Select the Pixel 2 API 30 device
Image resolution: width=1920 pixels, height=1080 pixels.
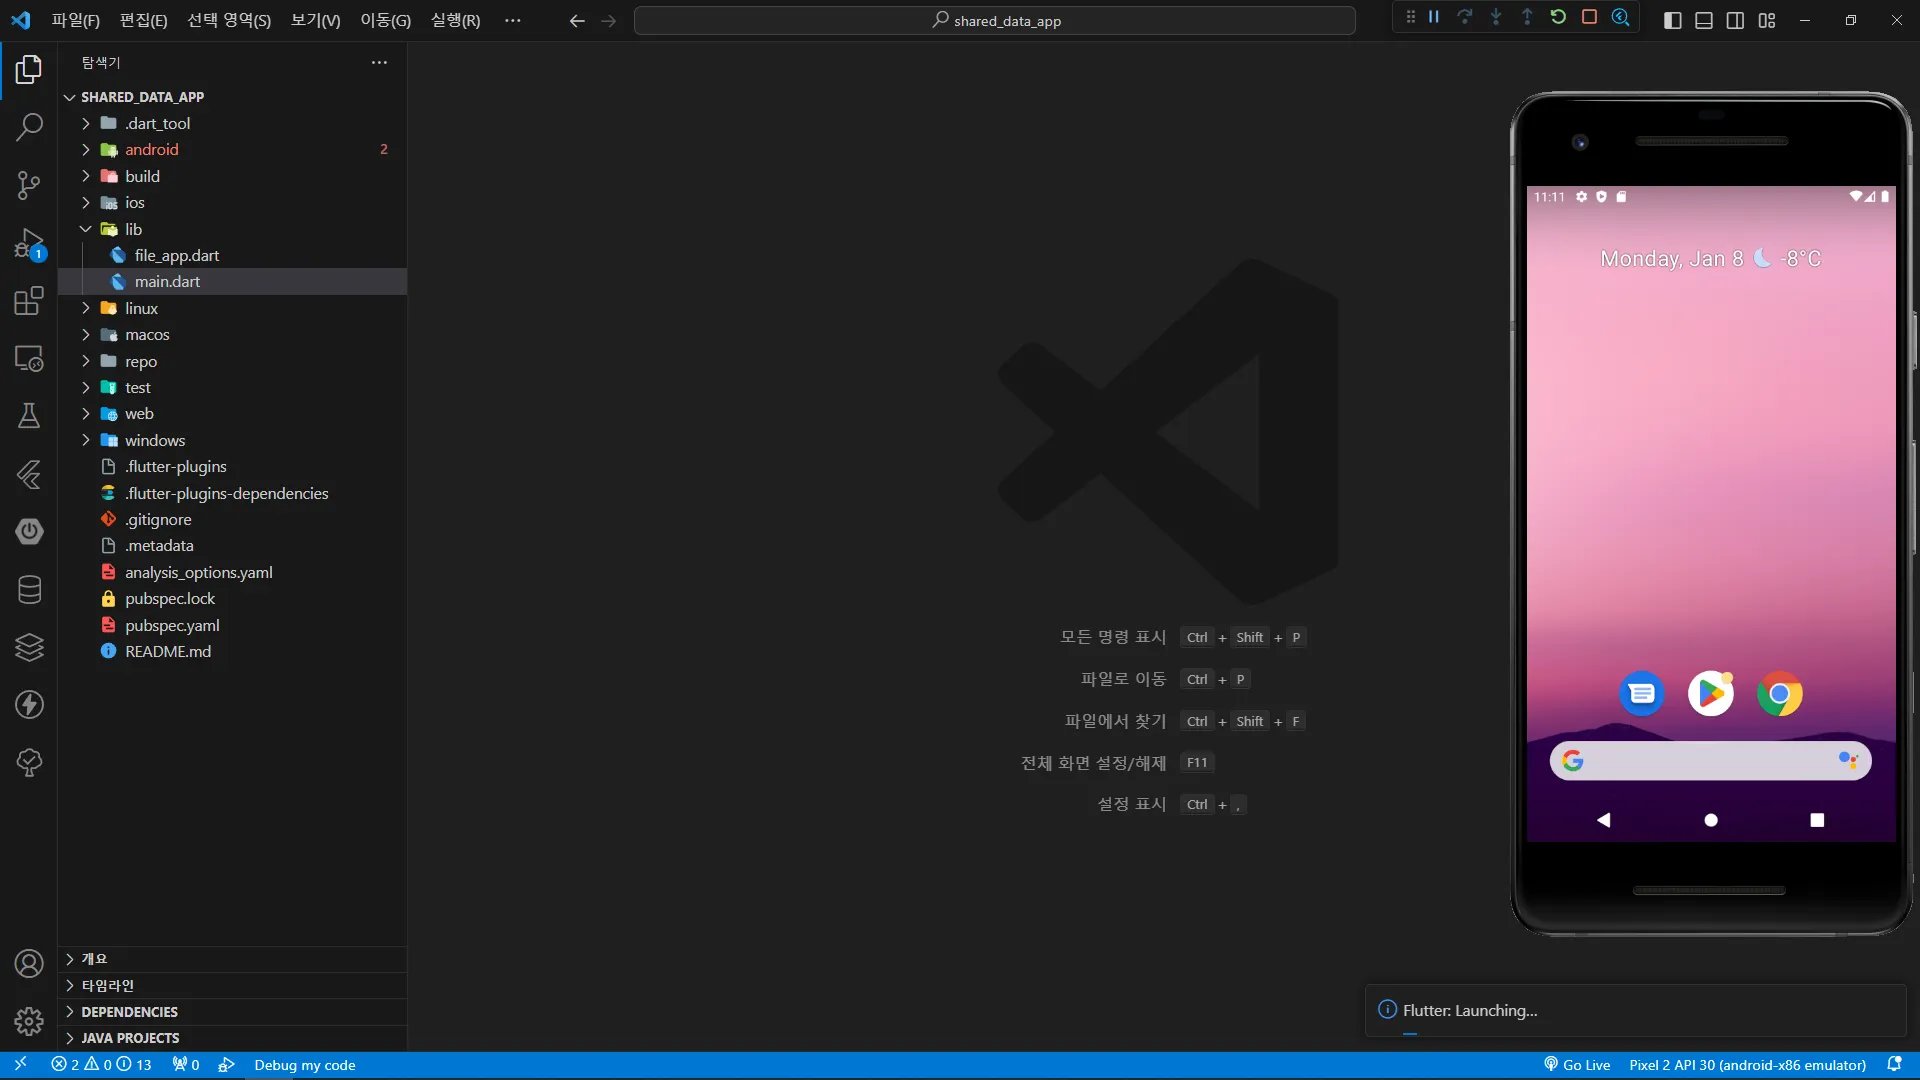(1747, 1065)
